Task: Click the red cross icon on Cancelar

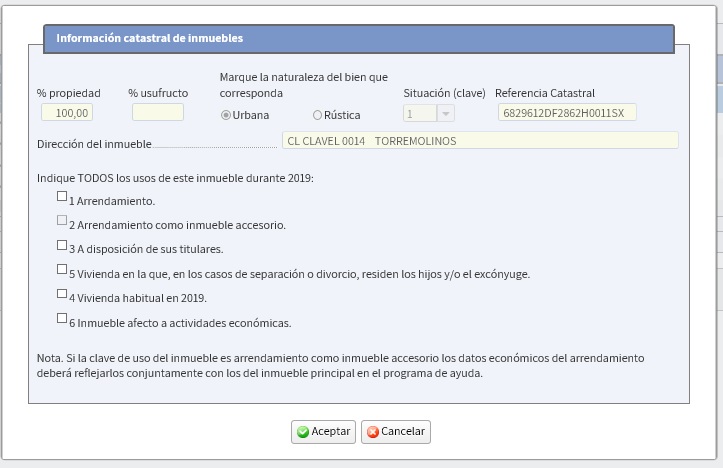Action: [372, 432]
